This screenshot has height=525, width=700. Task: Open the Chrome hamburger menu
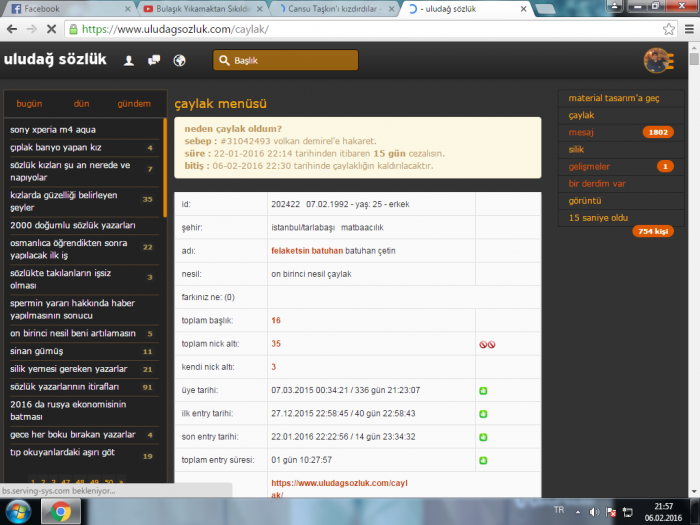[689, 29]
